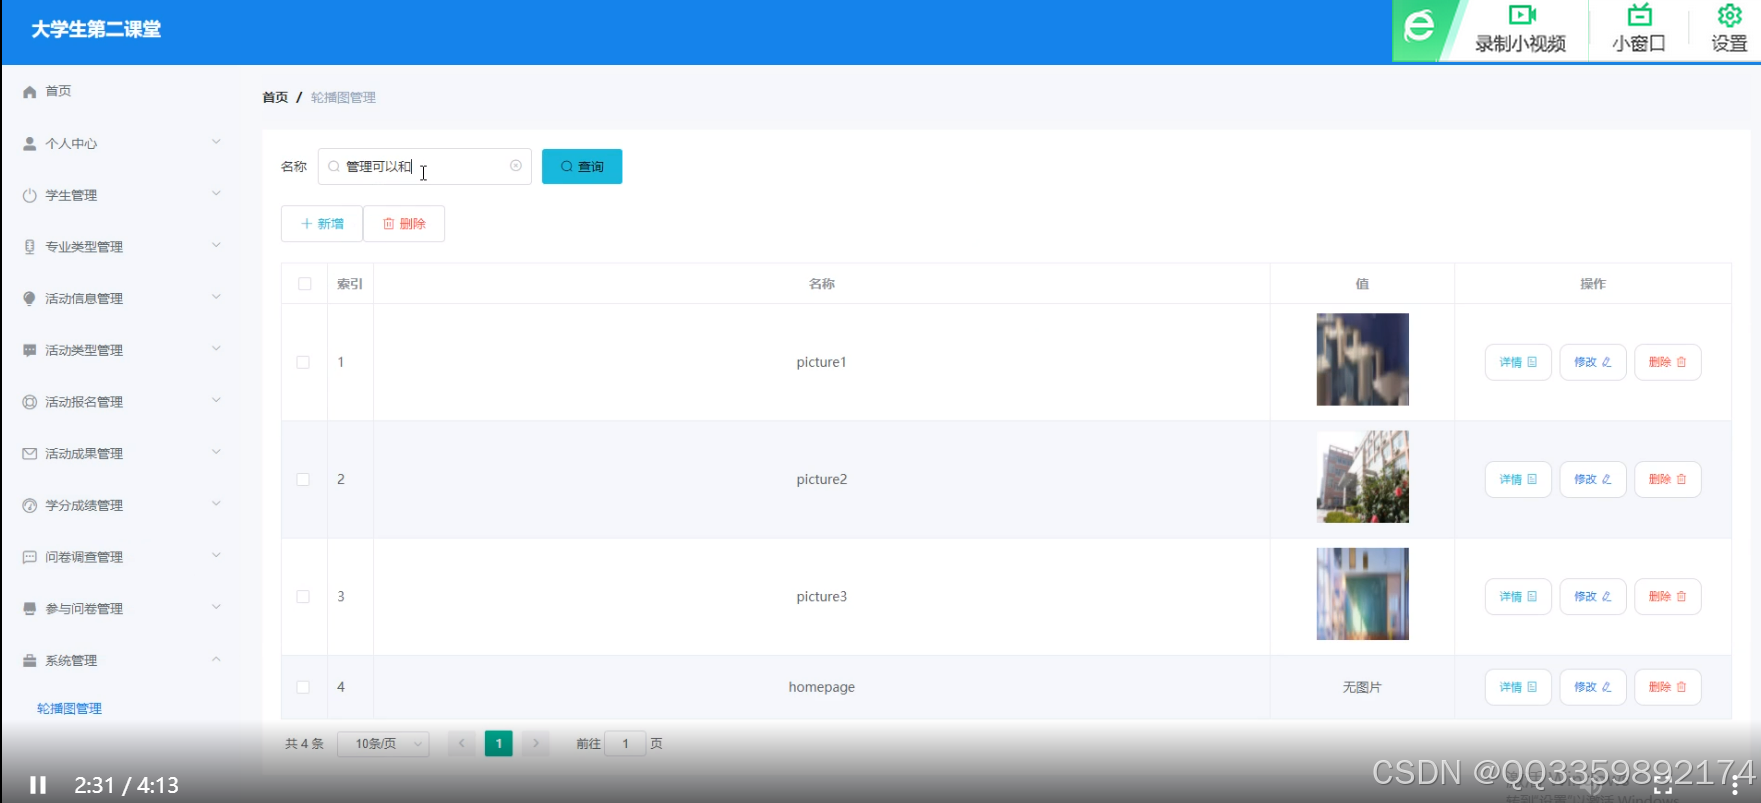
Task: Start 录制小视频 video recording
Action: click(x=1521, y=29)
